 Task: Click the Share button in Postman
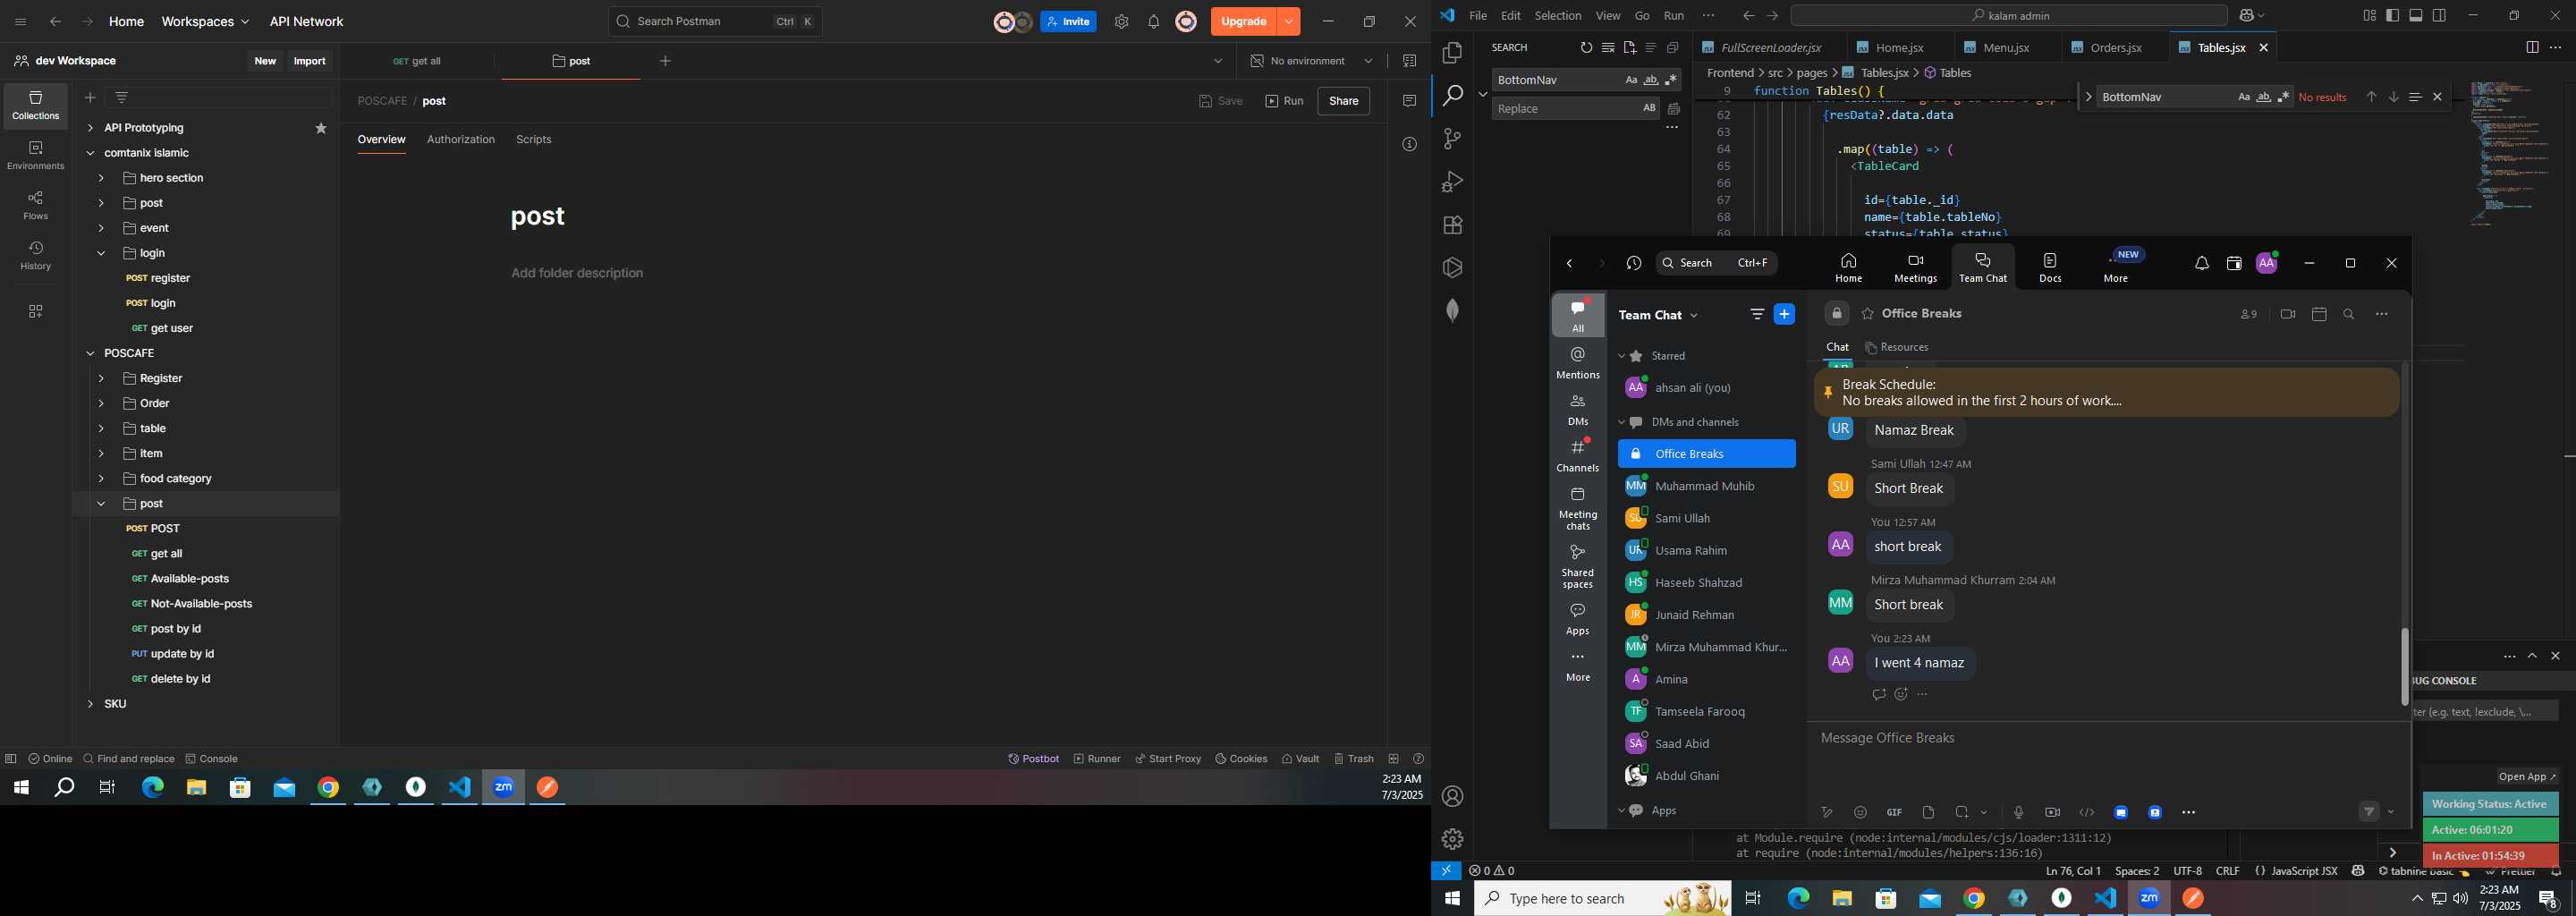pyautogui.click(x=1343, y=101)
